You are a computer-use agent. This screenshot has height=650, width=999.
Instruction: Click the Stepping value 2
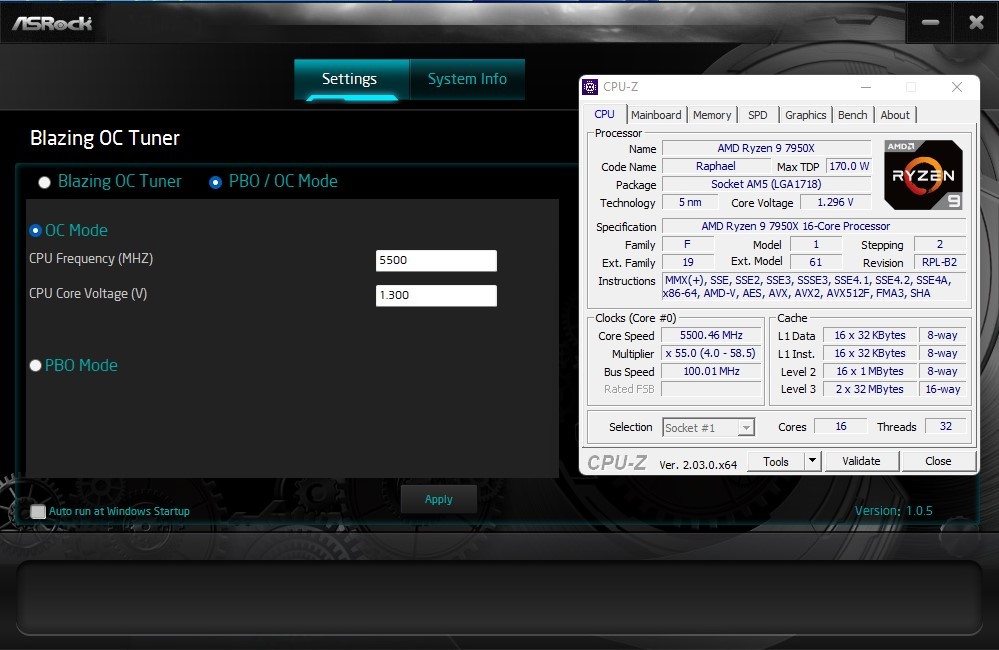click(940, 244)
